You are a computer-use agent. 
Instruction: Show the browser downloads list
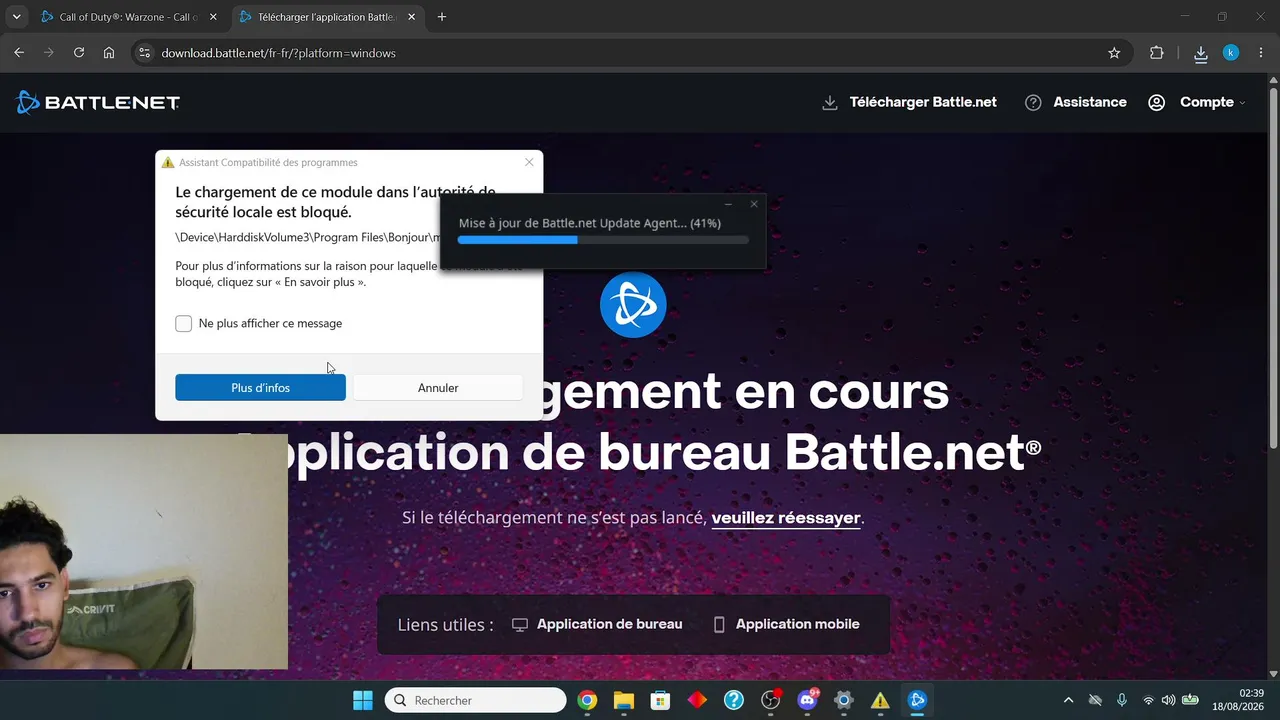tap(1201, 54)
